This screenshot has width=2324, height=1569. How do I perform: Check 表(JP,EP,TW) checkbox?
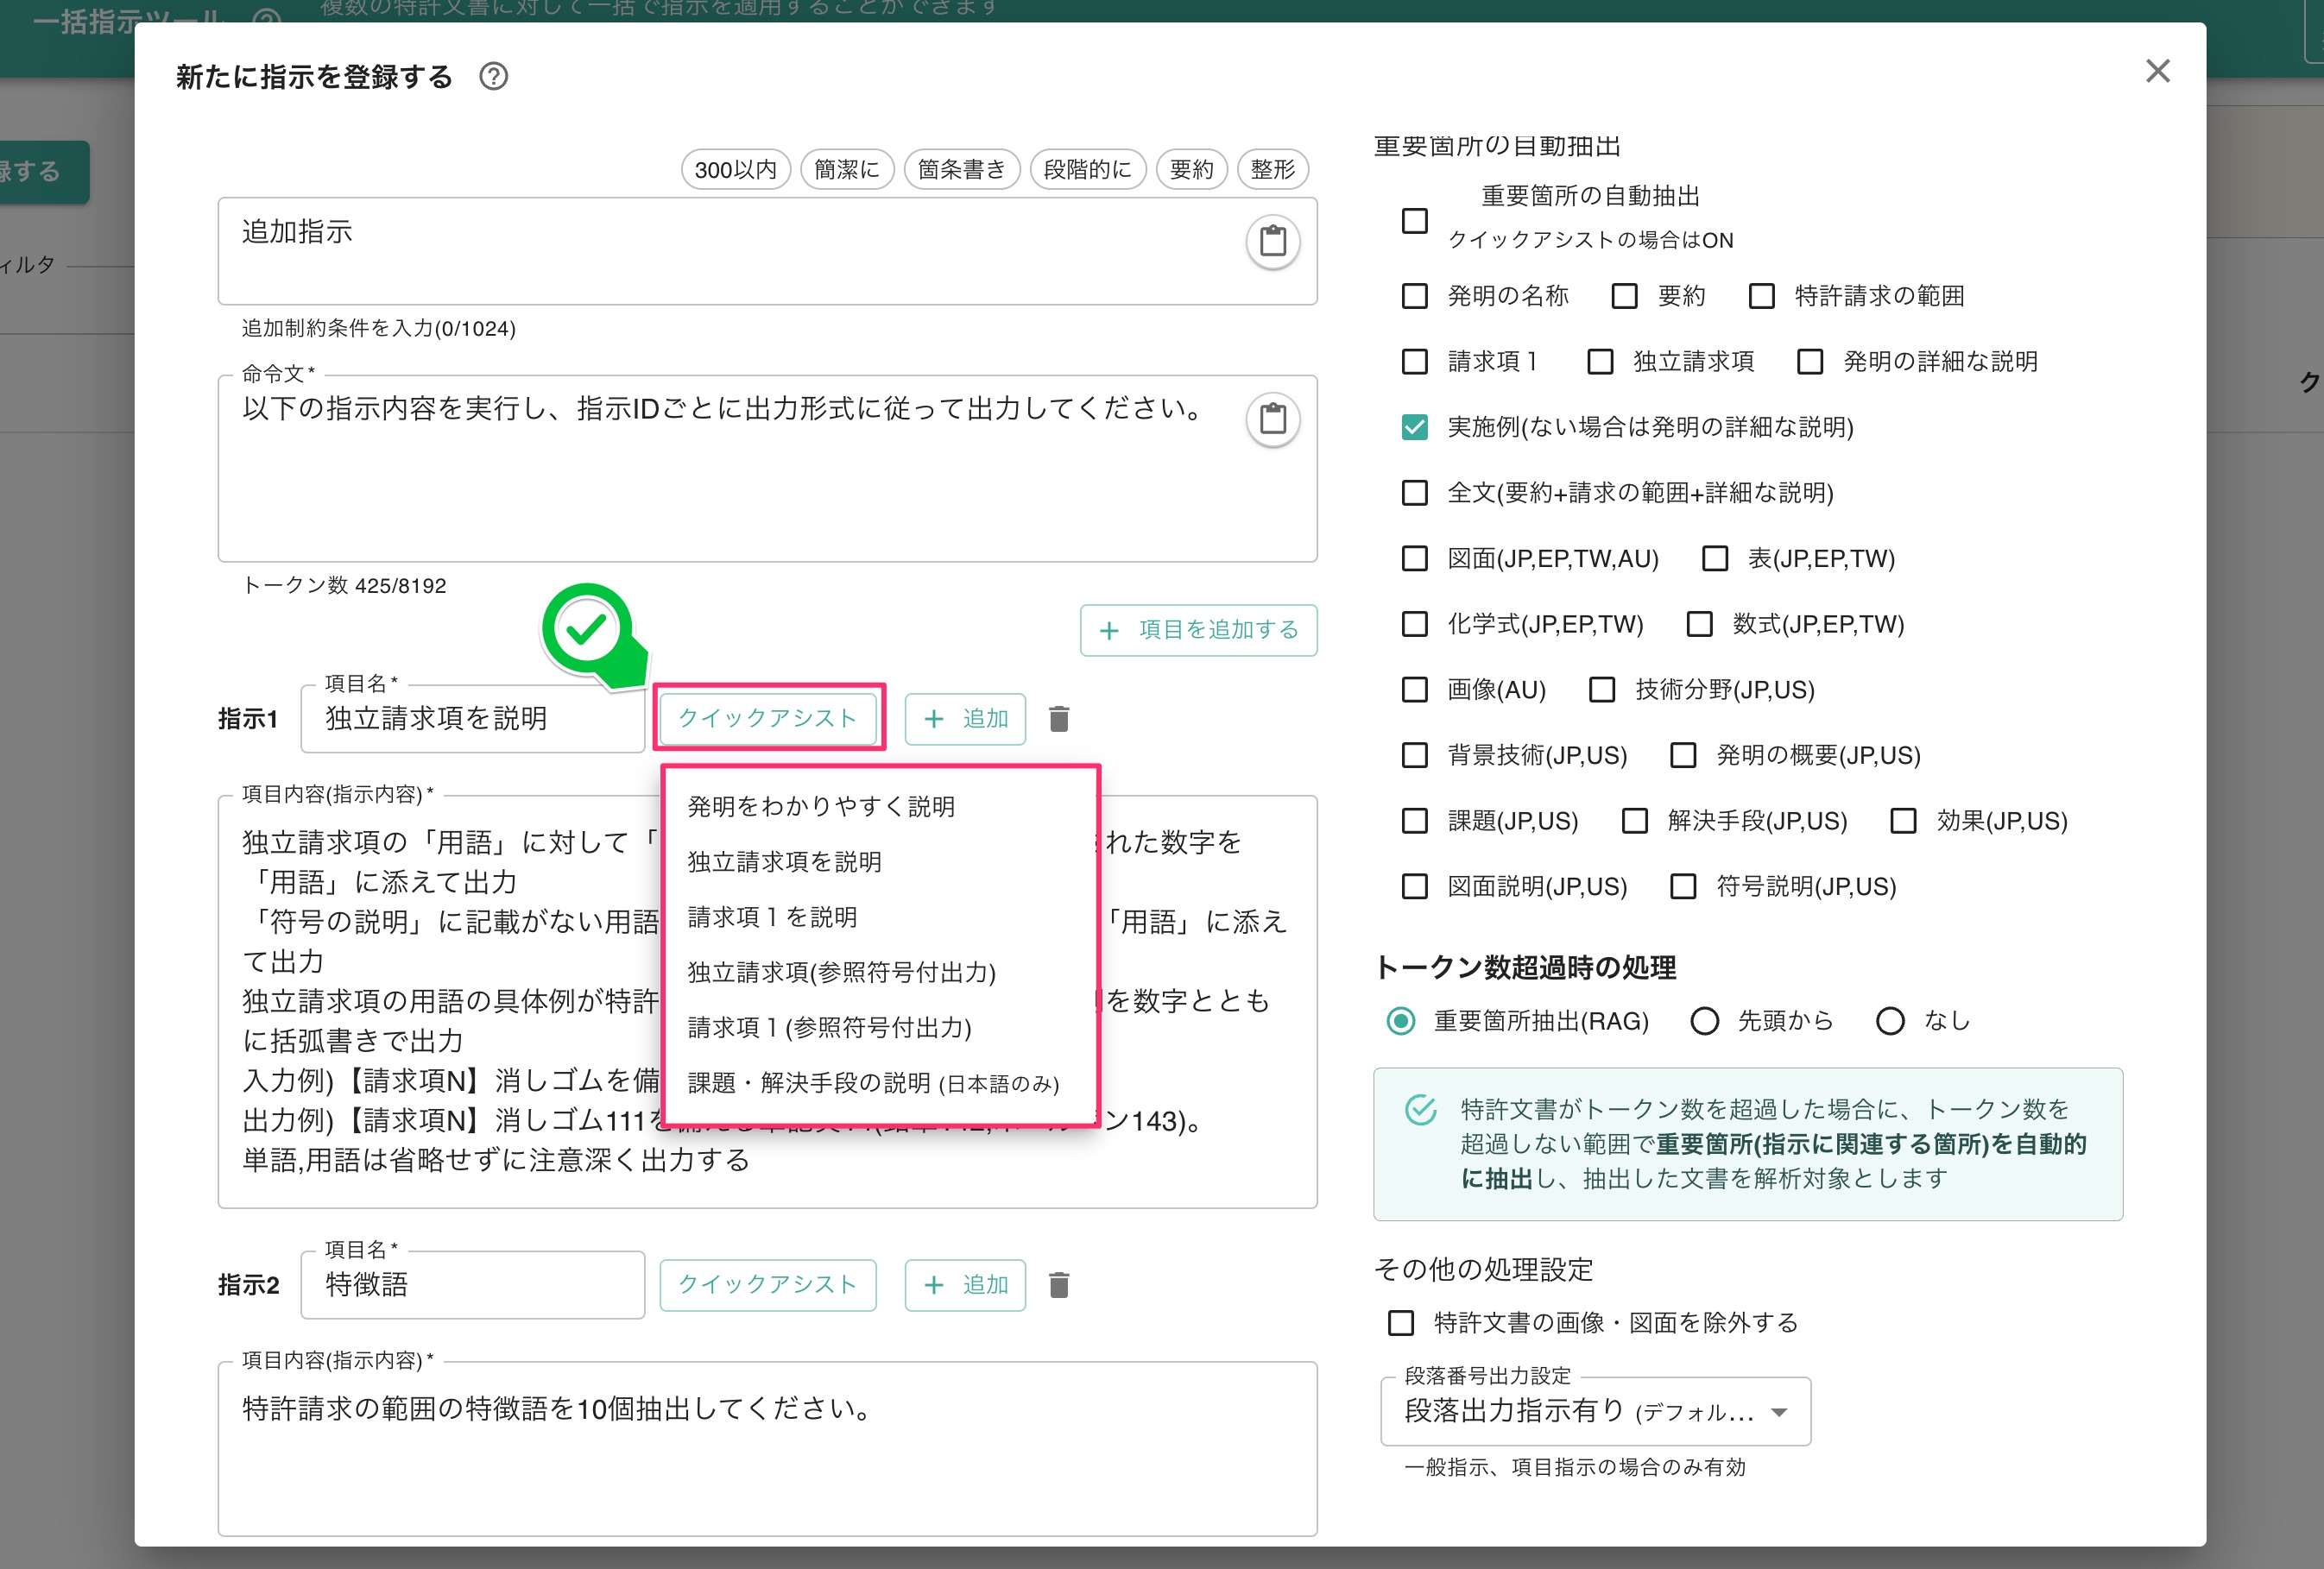click(1715, 559)
